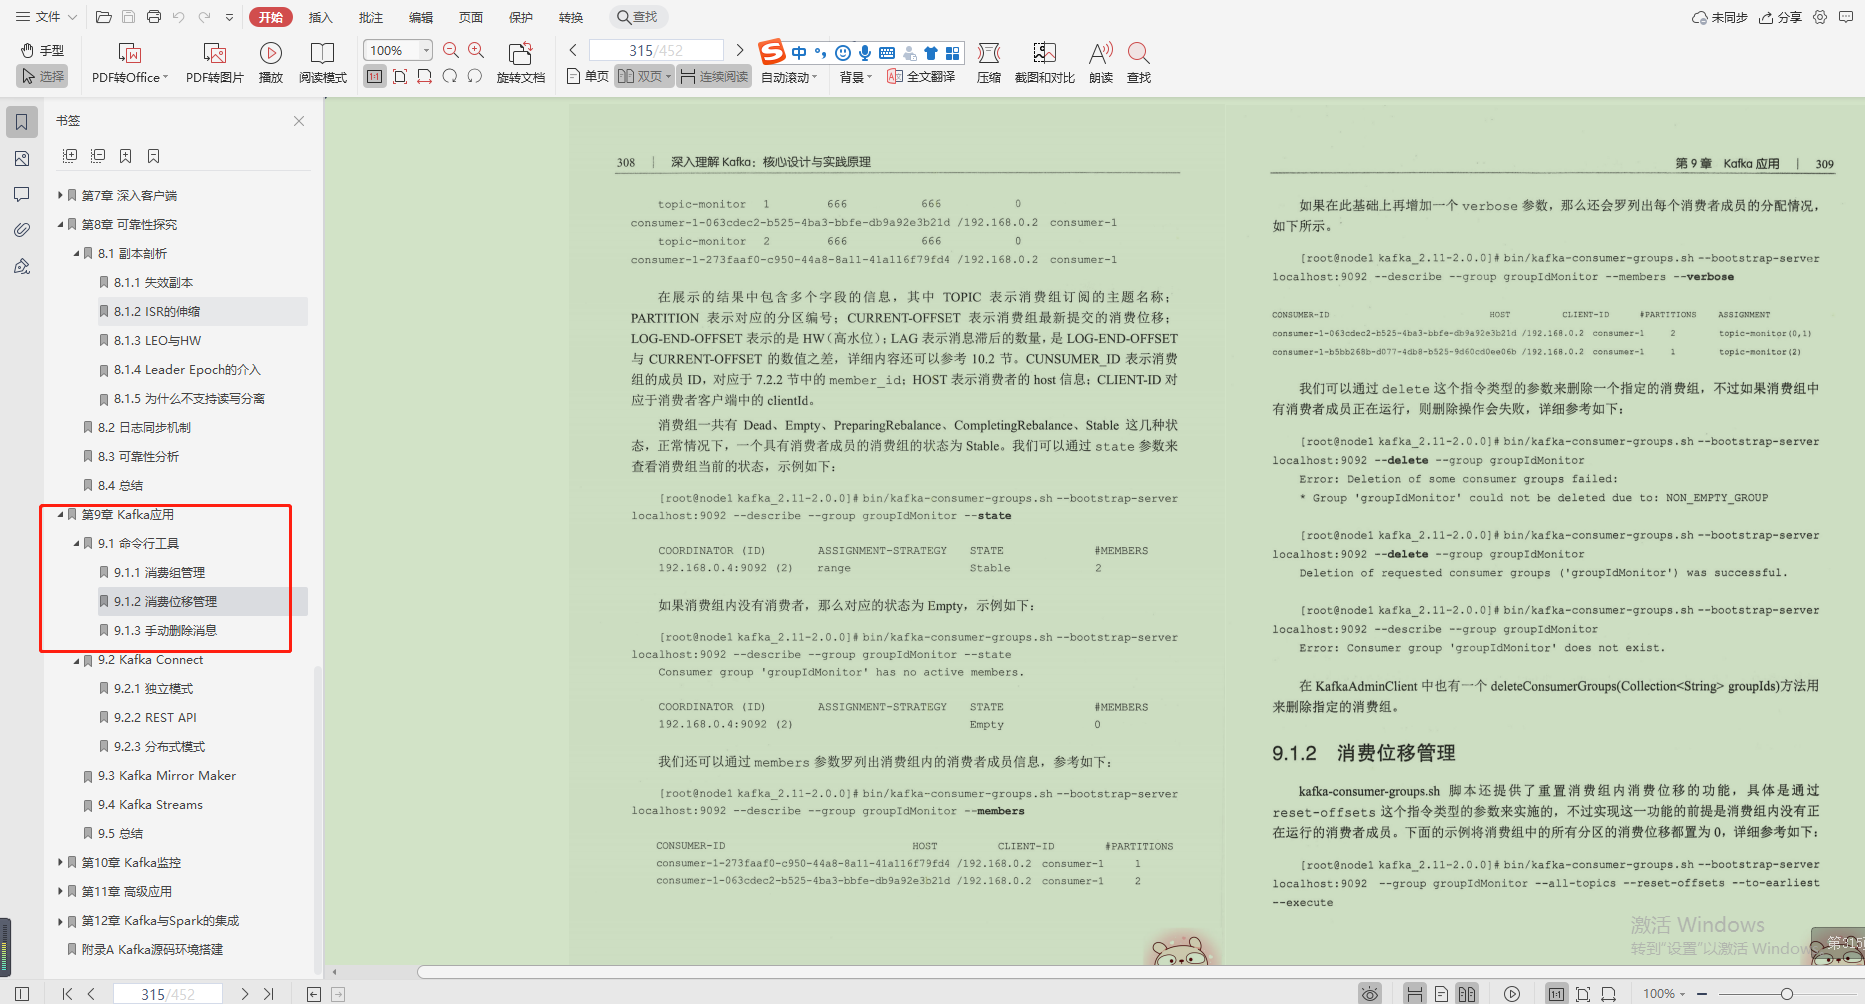The width and height of the screenshot is (1865, 1004).
Task: Click the 旋转文档 rotate tool
Action: click(x=521, y=62)
